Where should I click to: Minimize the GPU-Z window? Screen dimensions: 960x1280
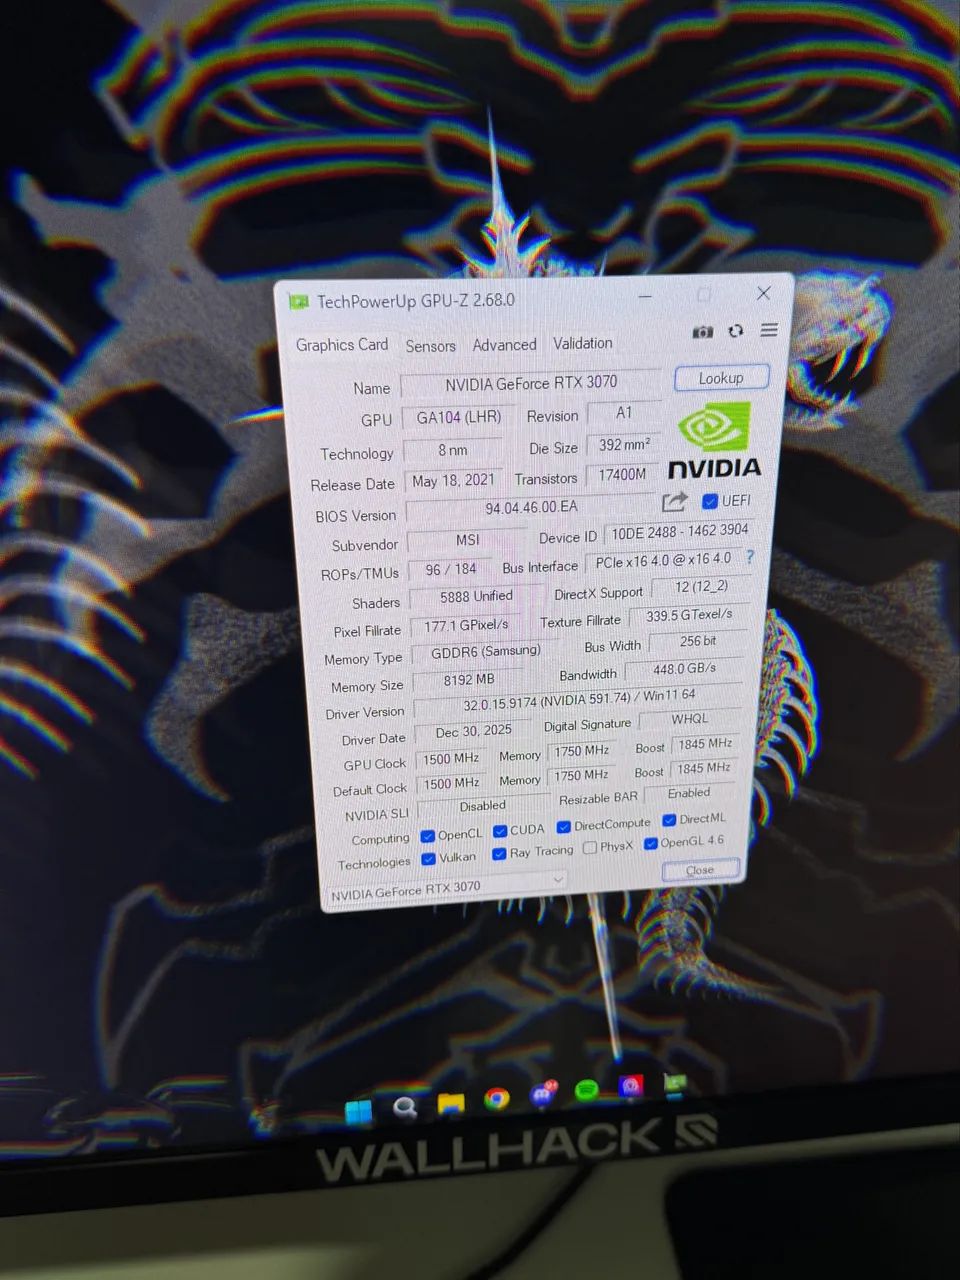click(645, 296)
